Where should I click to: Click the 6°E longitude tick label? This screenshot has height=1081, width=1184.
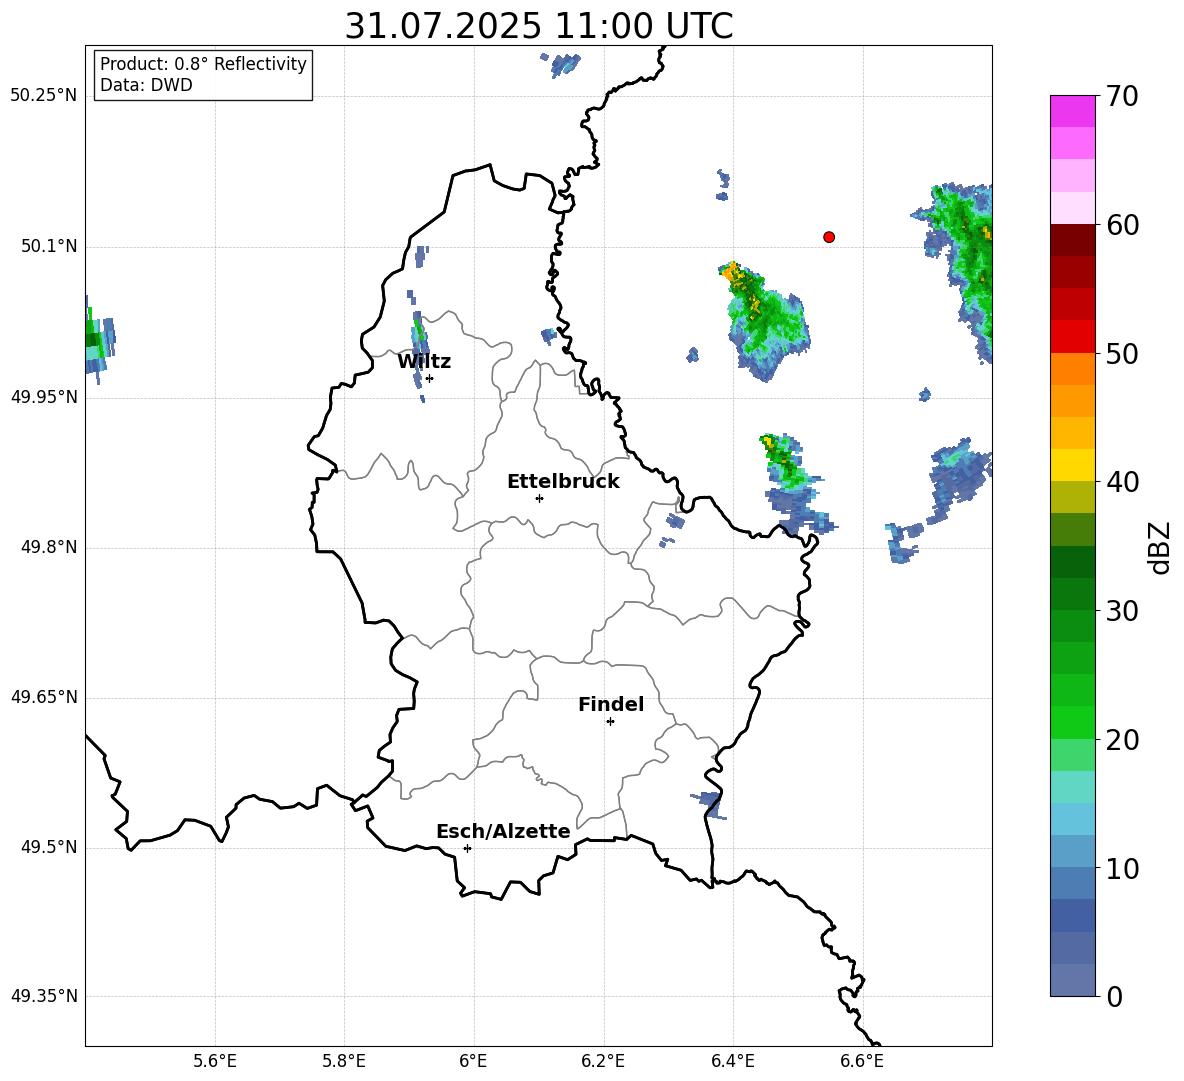pyautogui.click(x=473, y=1061)
